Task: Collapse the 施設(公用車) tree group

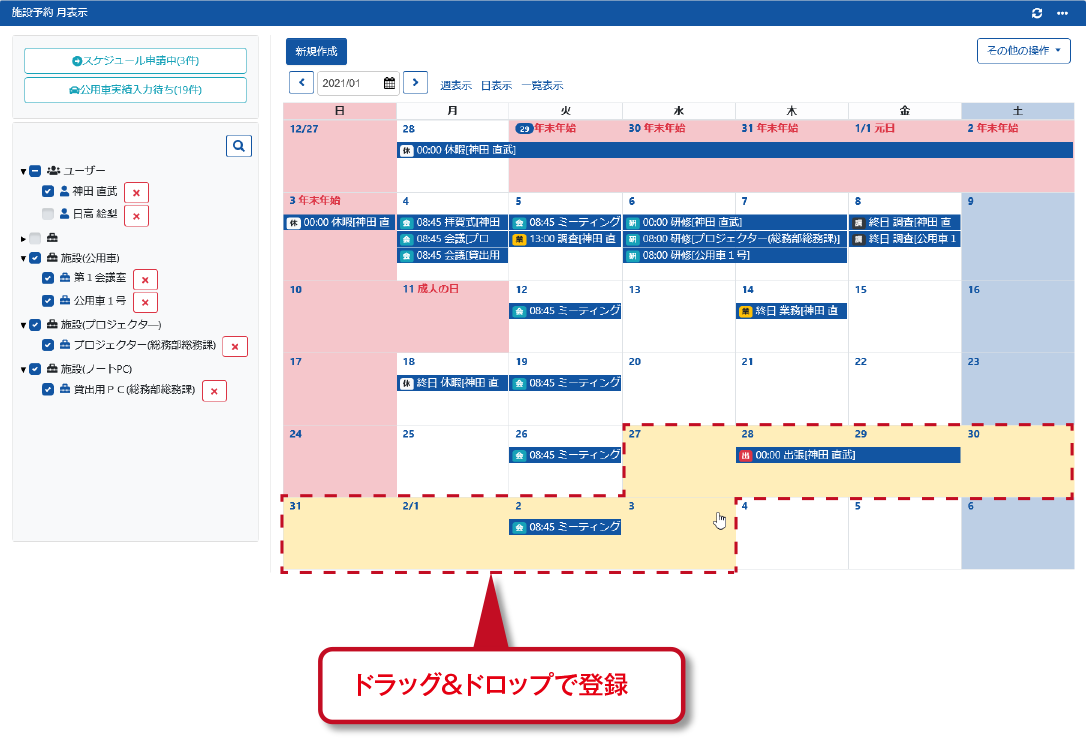Action: tap(23, 258)
